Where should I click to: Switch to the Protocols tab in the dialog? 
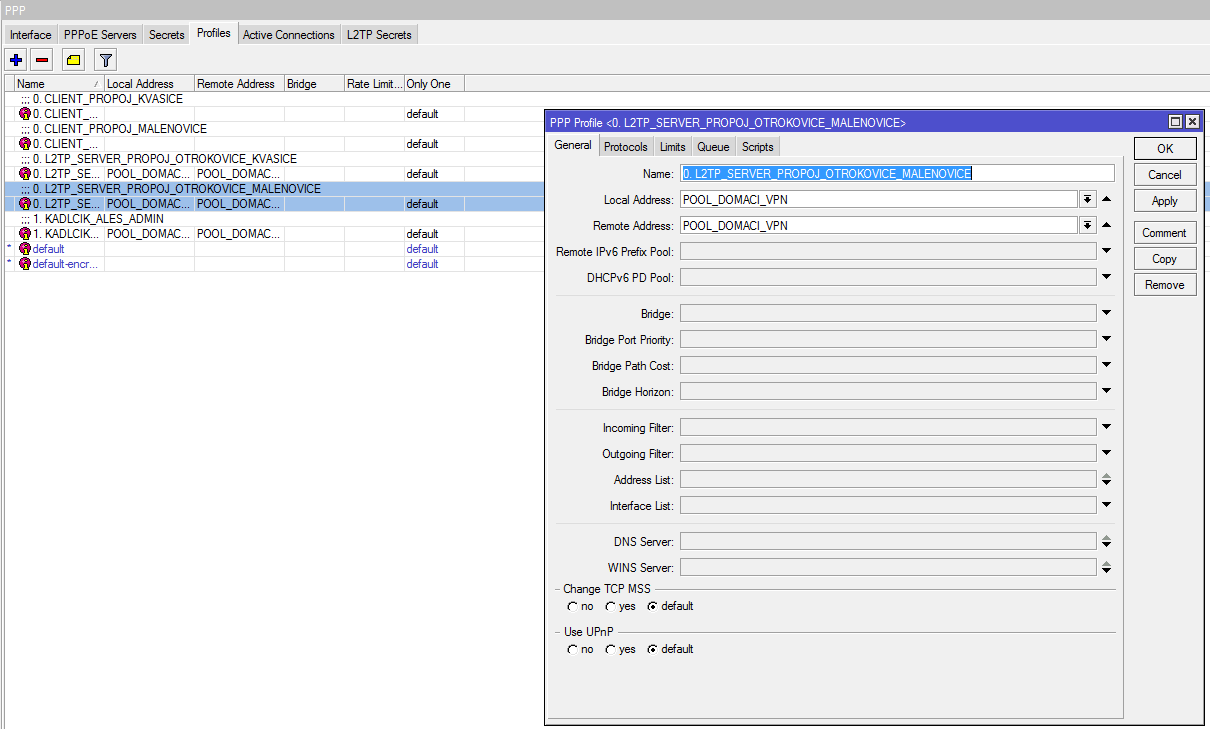[x=626, y=147]
